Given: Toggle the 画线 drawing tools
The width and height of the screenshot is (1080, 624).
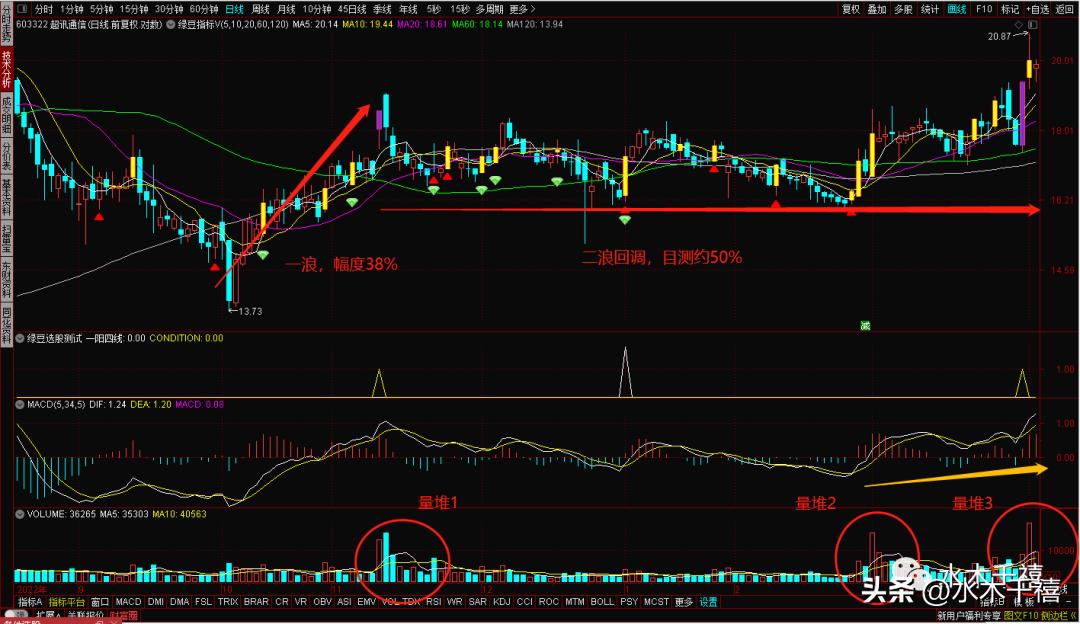Looking at the screenshot, I should pyautogui.click(x=957, y=9).
